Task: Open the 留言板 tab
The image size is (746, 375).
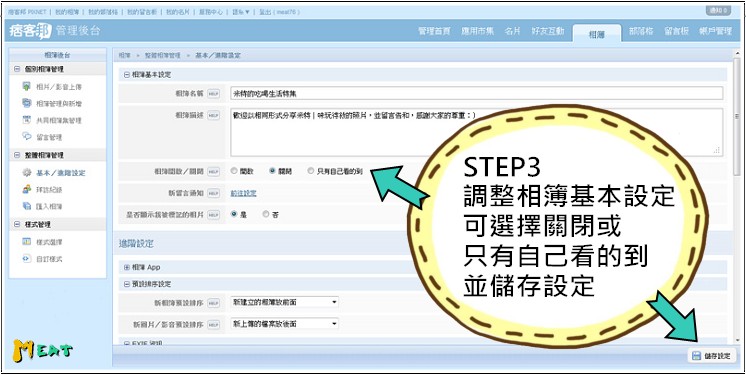Action: pyautogui.click(x=677, y=31)
